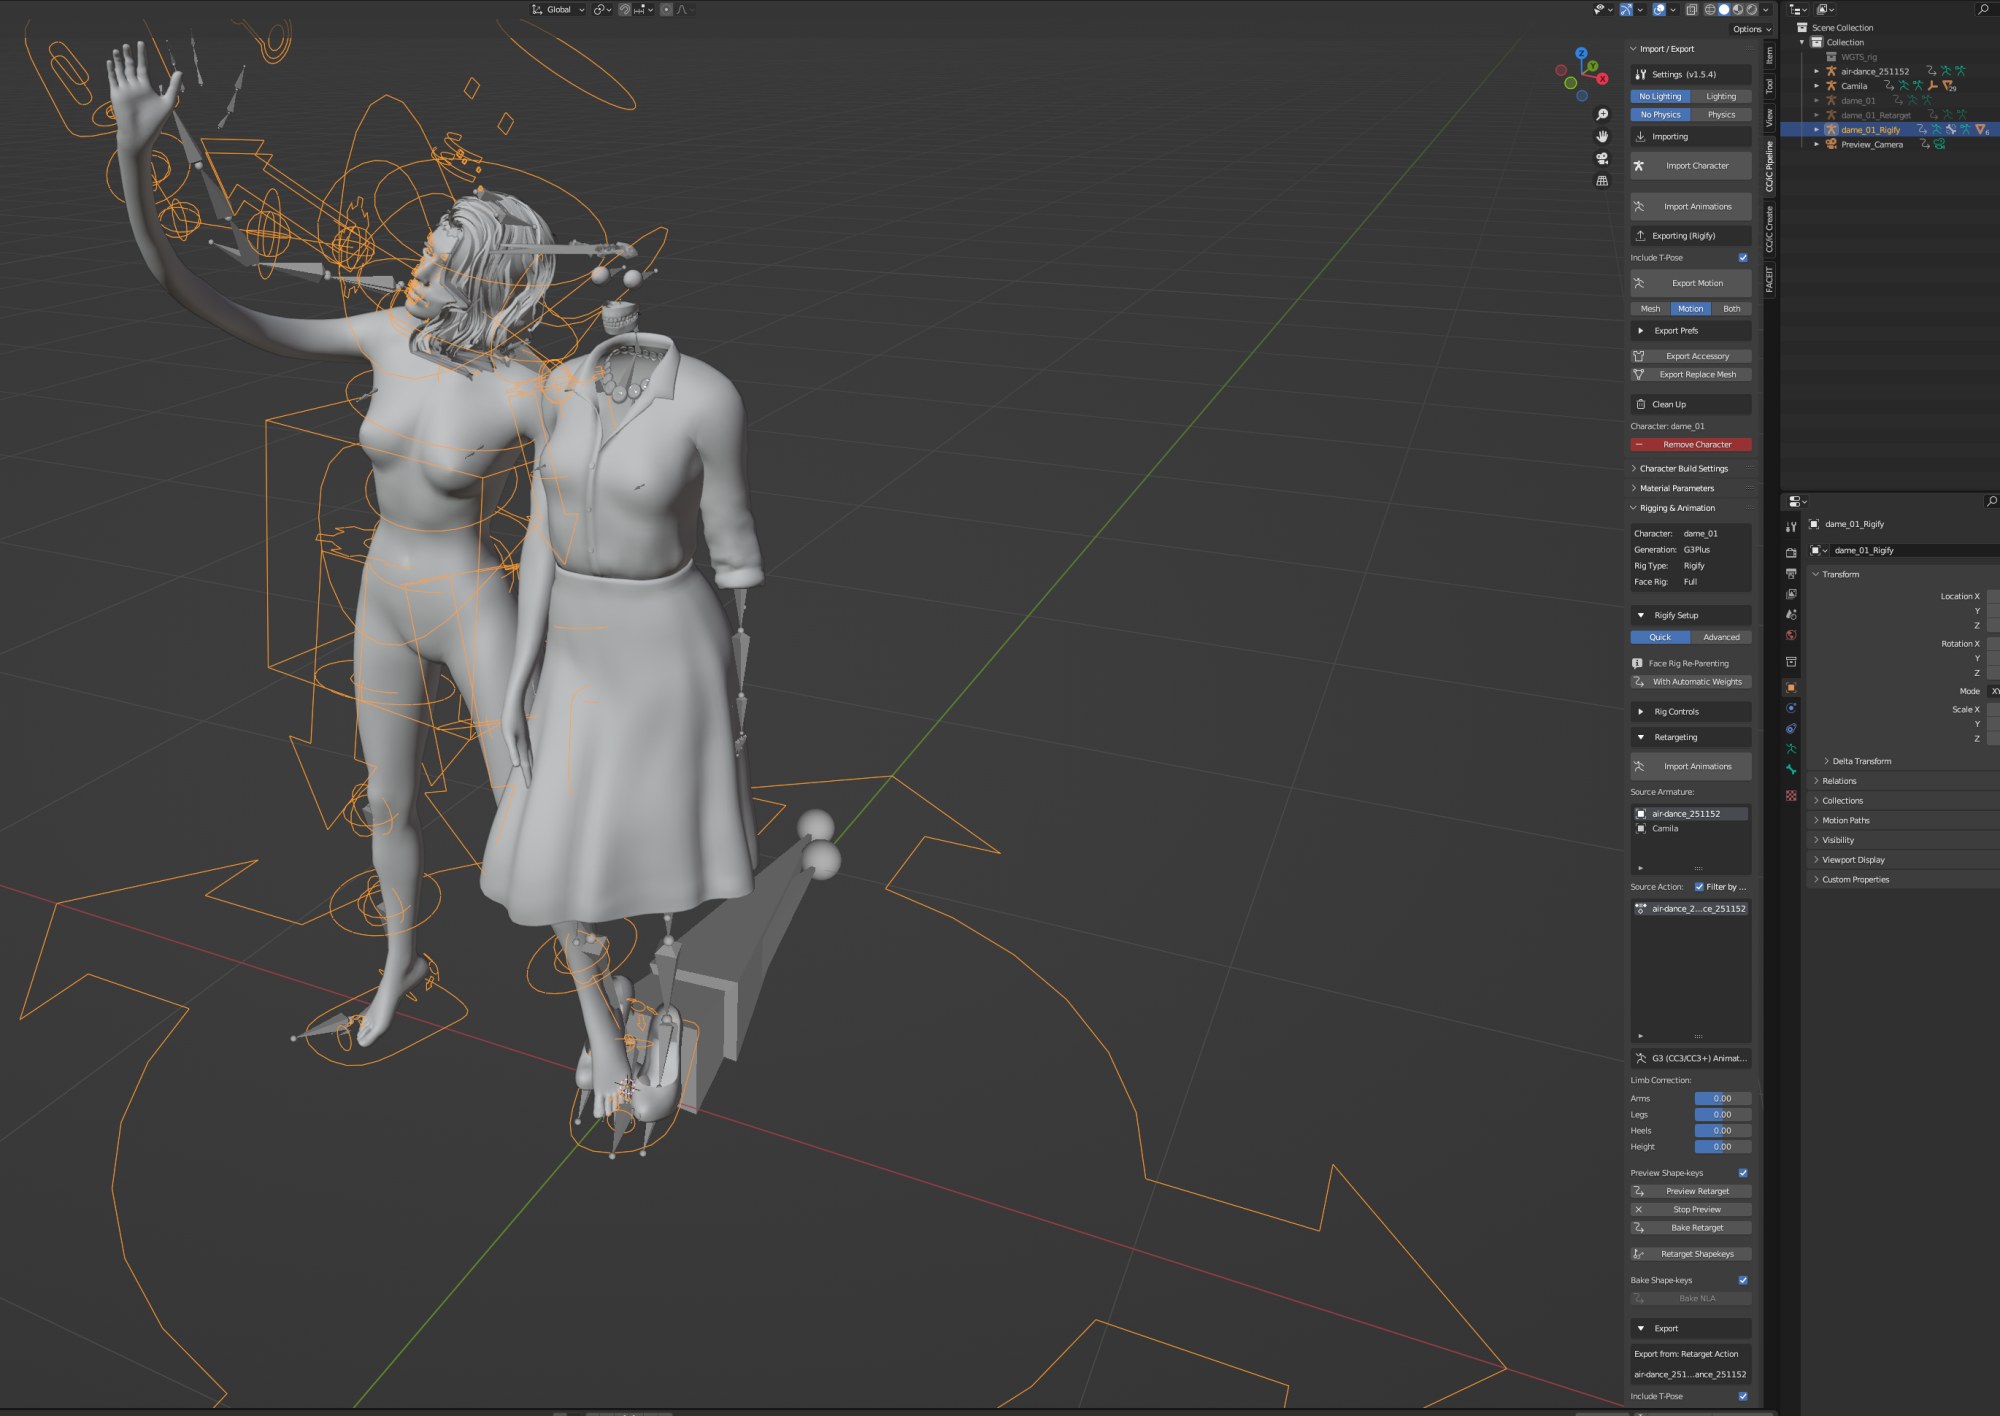Adjust the Arms limb correction slider
Image resolution: width=2000 pixels, height=1416 pixels.
tap(1723, 1099)
